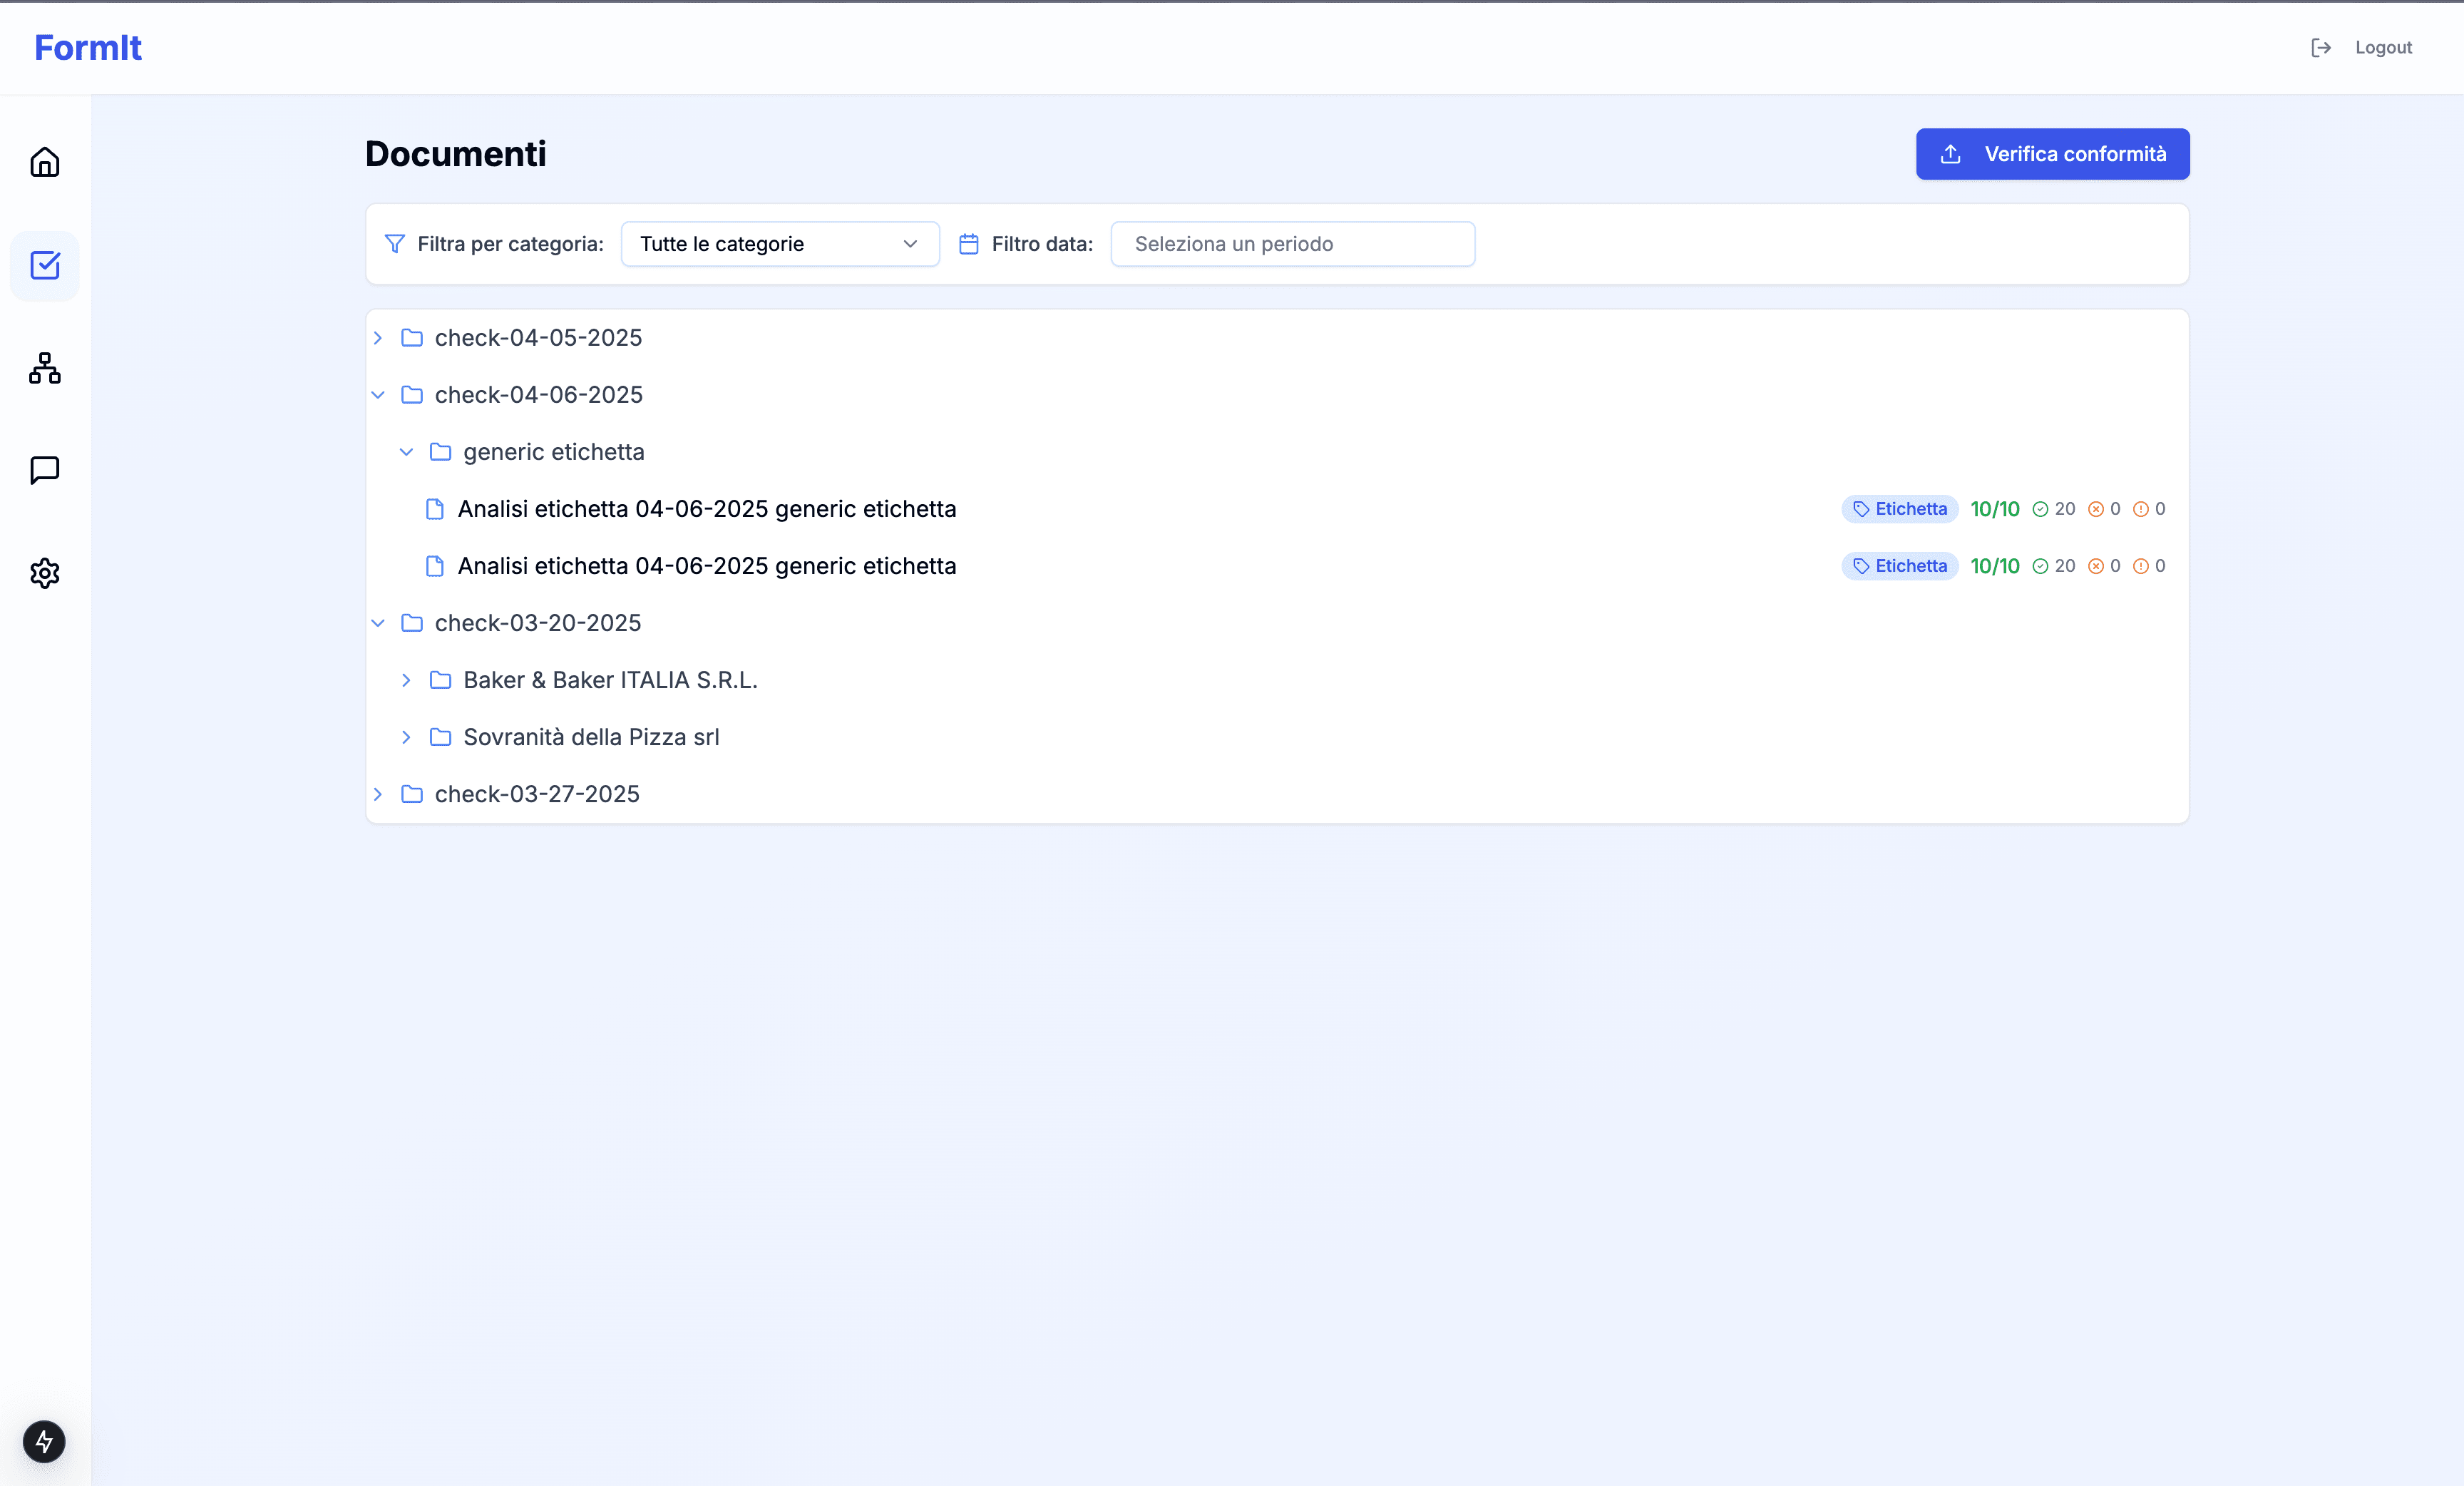Screen dimensions: 2464x1486
Task: Click green check icon in first document row
Action: click(2040, 509)
